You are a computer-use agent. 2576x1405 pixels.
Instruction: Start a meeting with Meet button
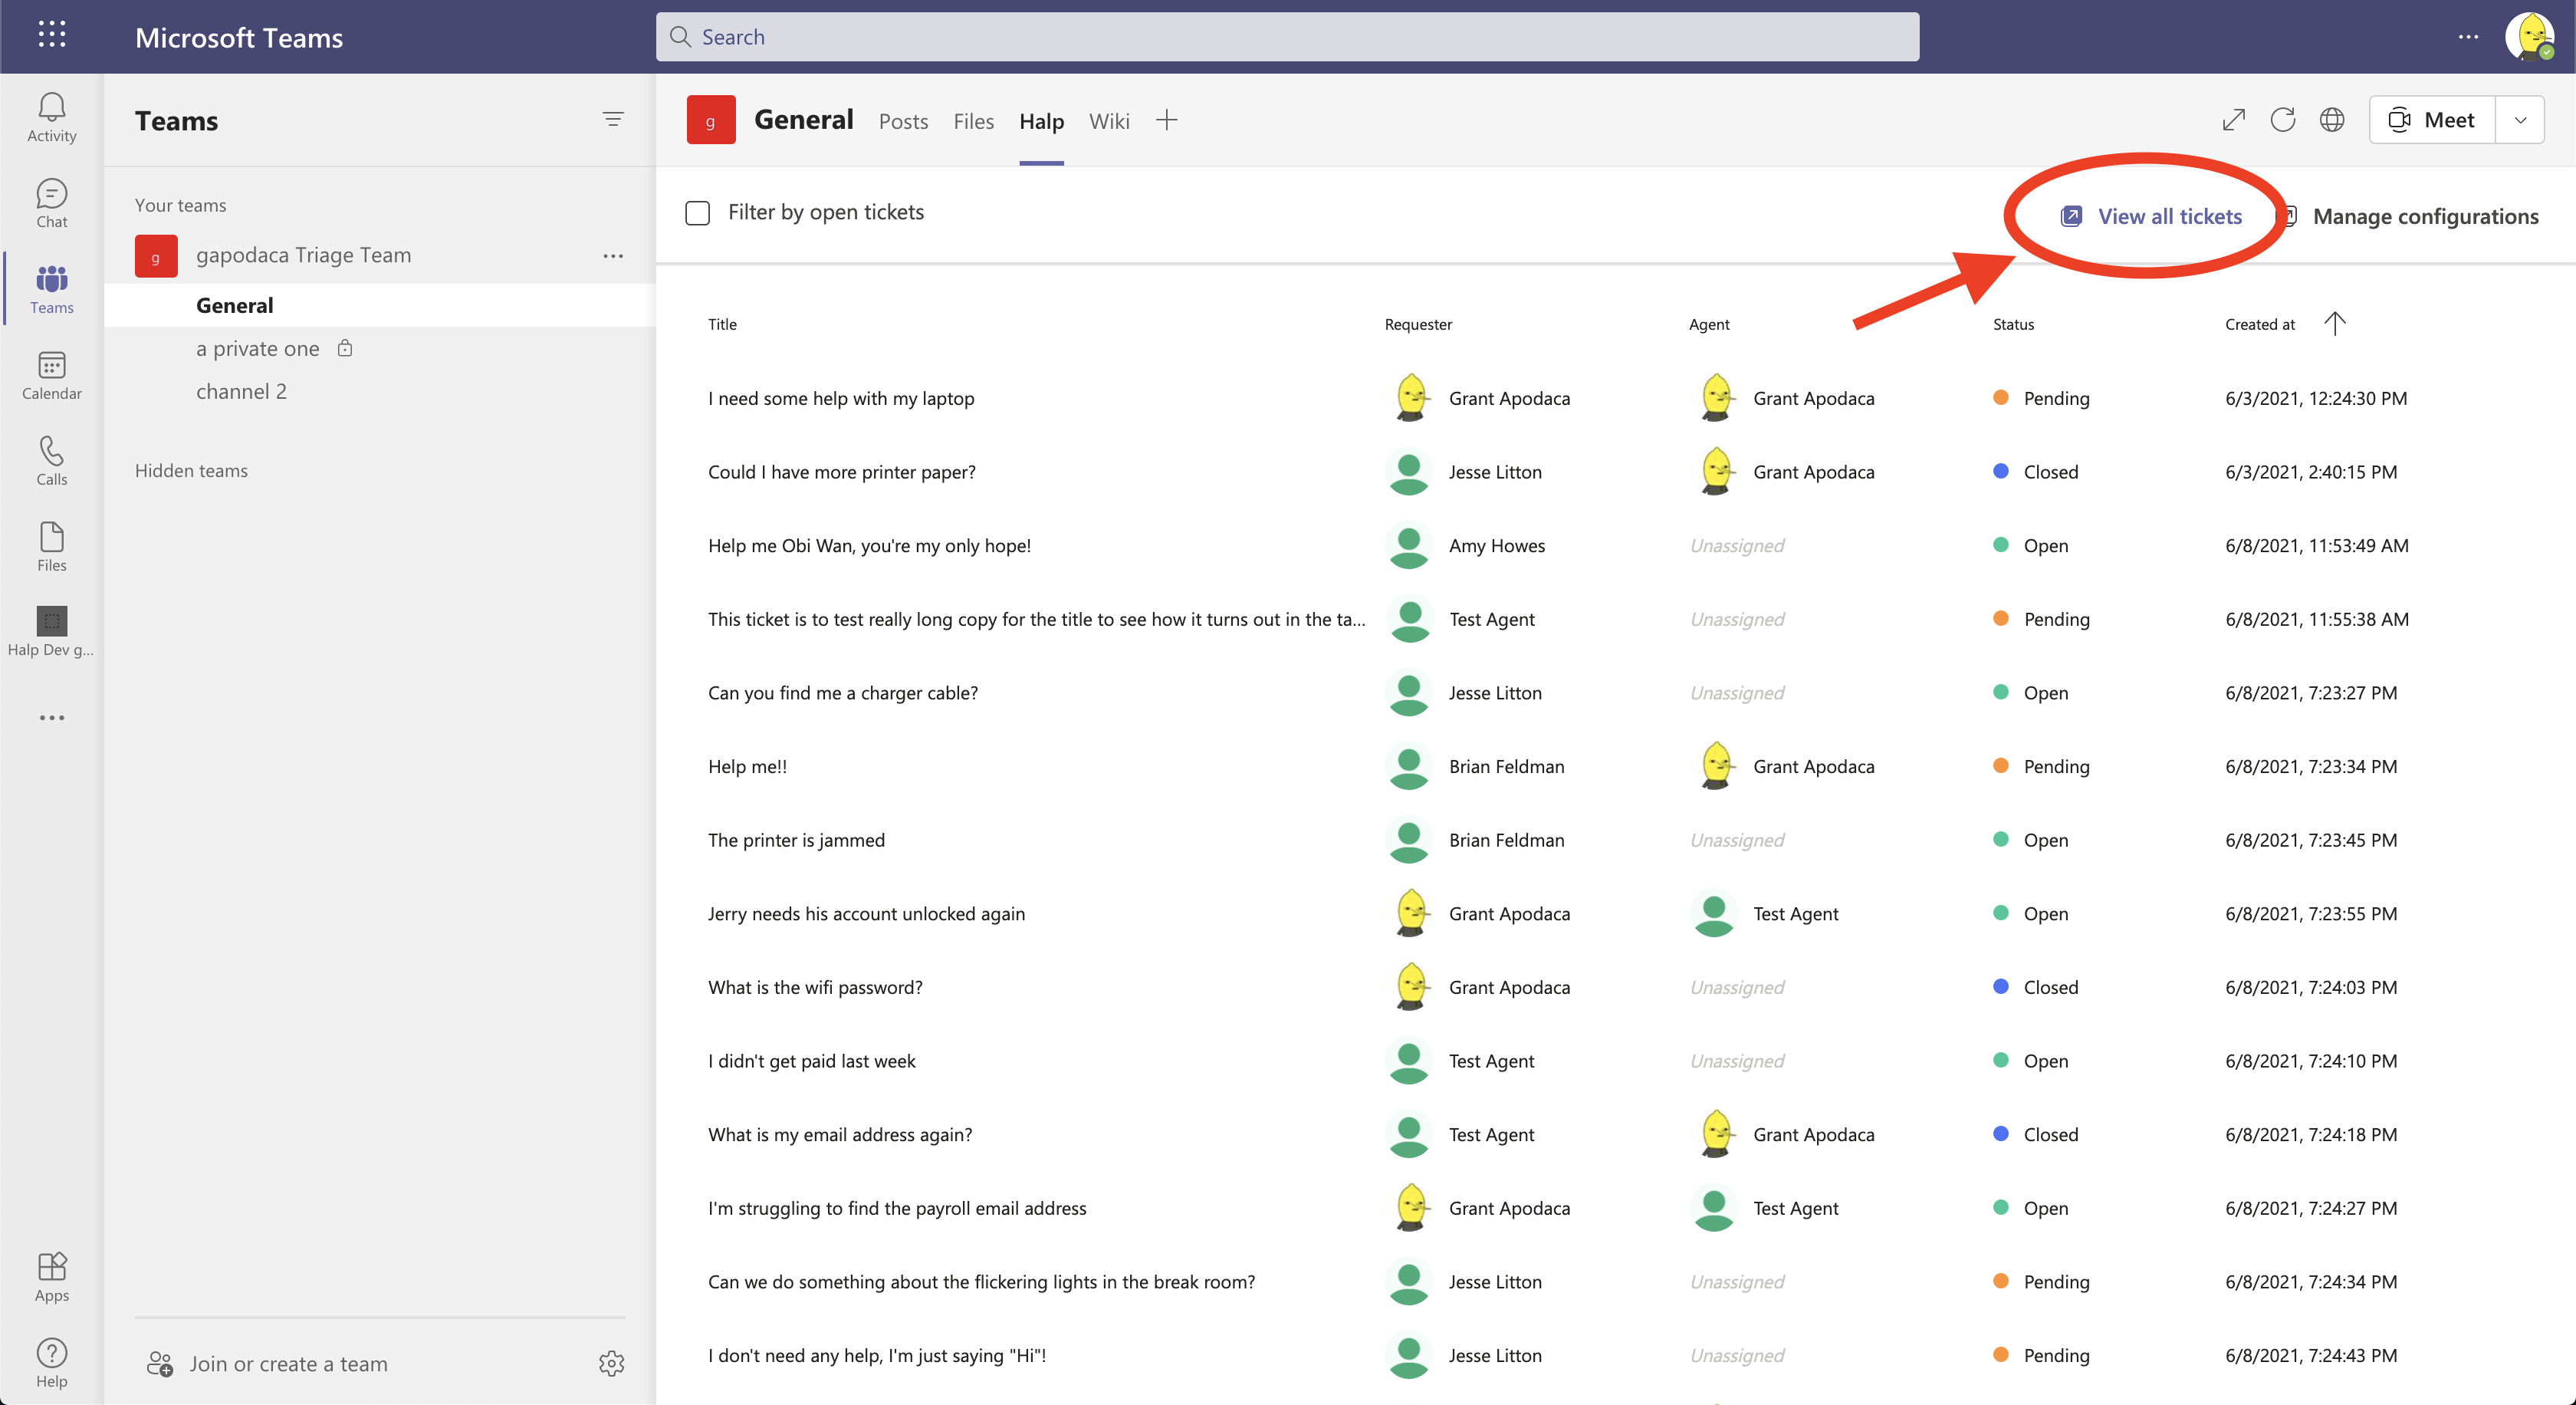click(x=2432, y=120)
